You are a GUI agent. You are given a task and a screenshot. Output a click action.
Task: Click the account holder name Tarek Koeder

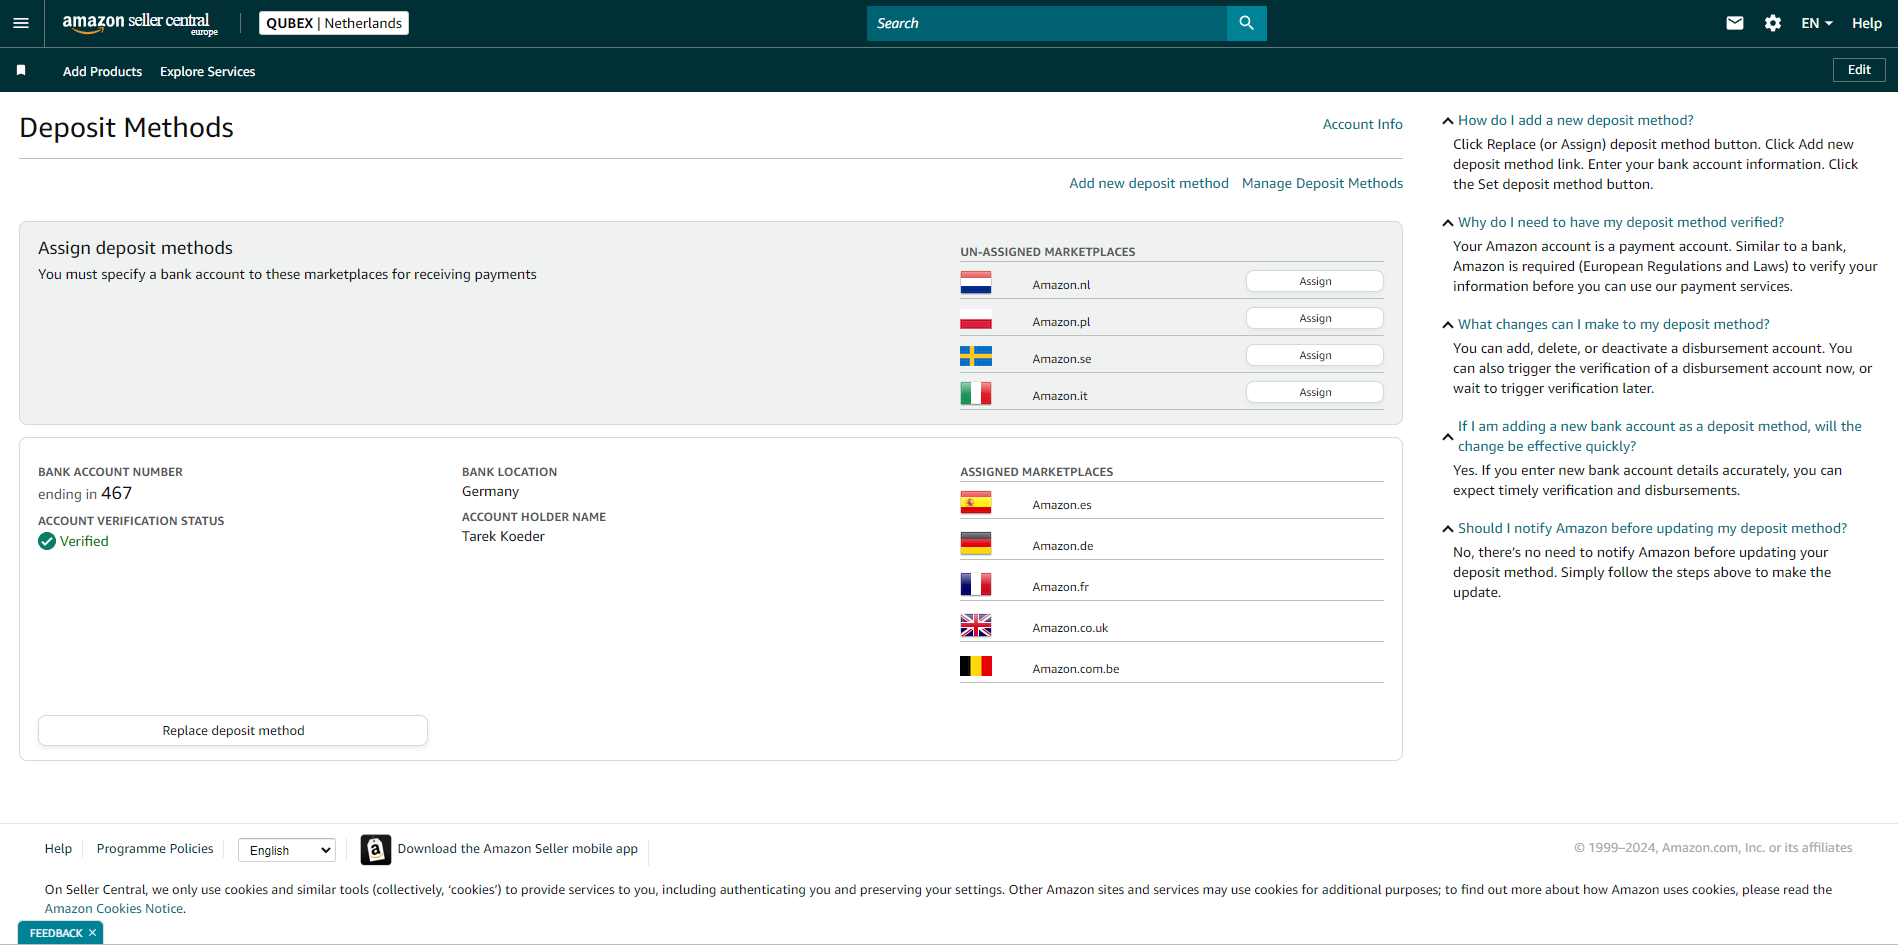pos(503,537)
